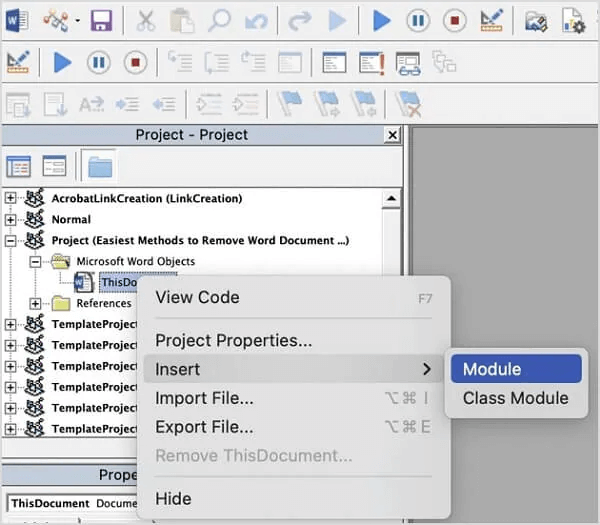Click the Save (floppy disk) icon
Image resolution: width=600 pixels, height=525 pixels.
(x=100, y=21)
